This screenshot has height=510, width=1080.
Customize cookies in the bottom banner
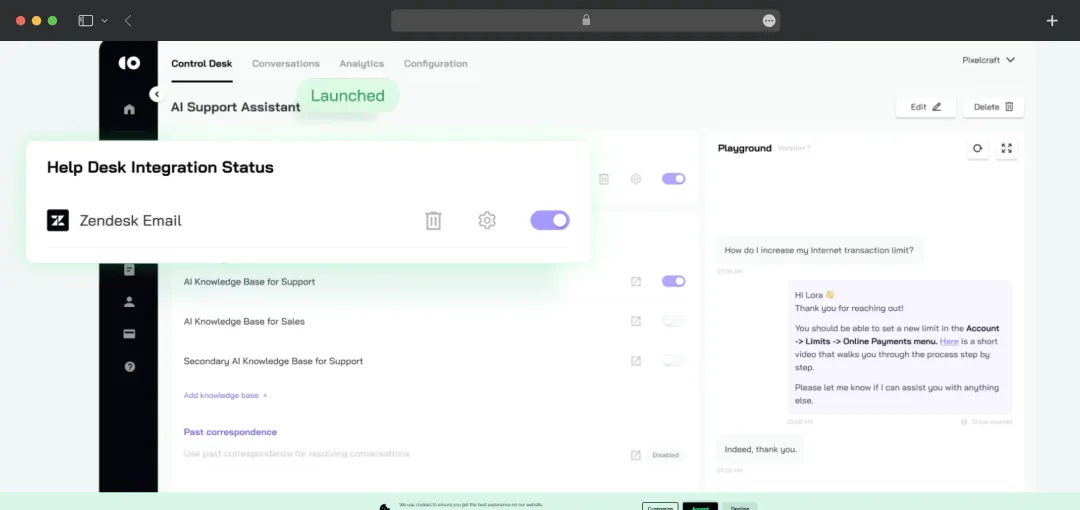660,507
